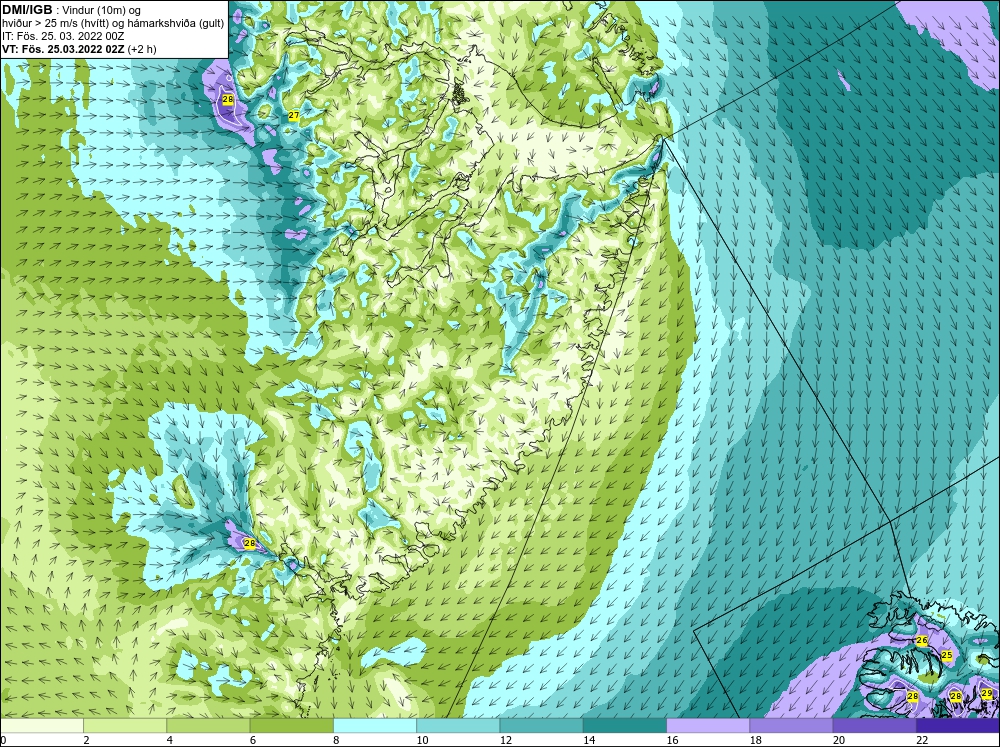Click the legend scale value 6
The height and width of the screenshot is (747, 1000).
click(253, 740)
